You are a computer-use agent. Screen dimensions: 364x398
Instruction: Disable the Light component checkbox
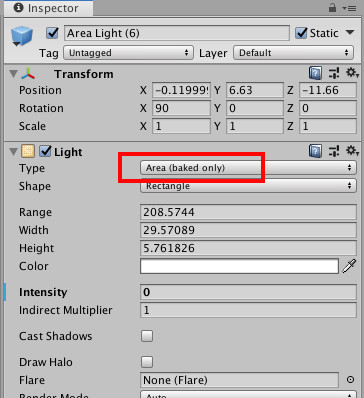click(45, 151)
